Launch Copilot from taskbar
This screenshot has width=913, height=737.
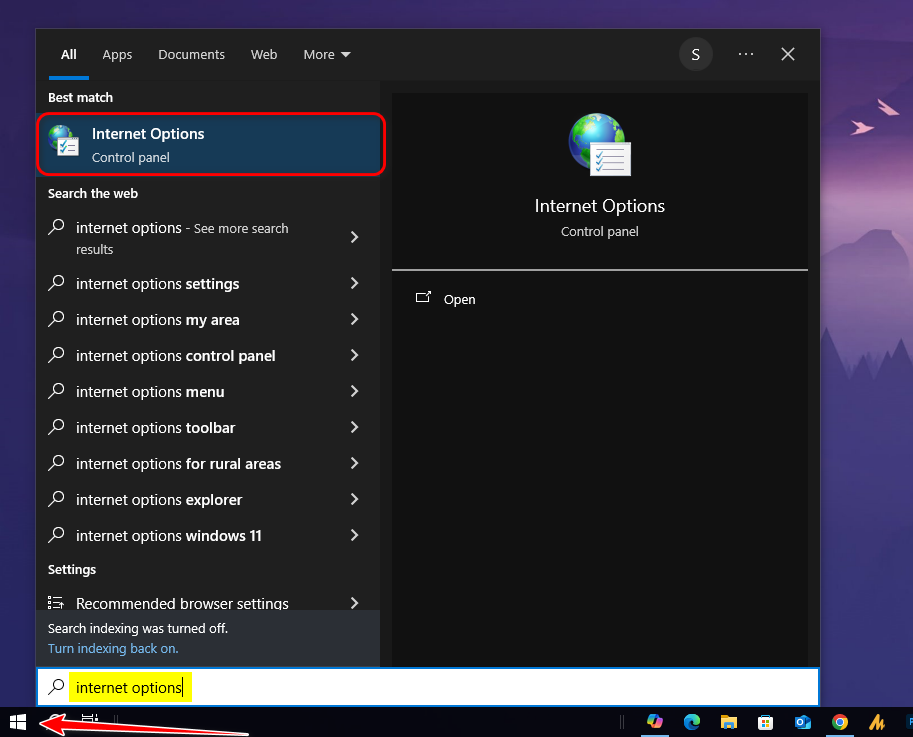[655, 722]
